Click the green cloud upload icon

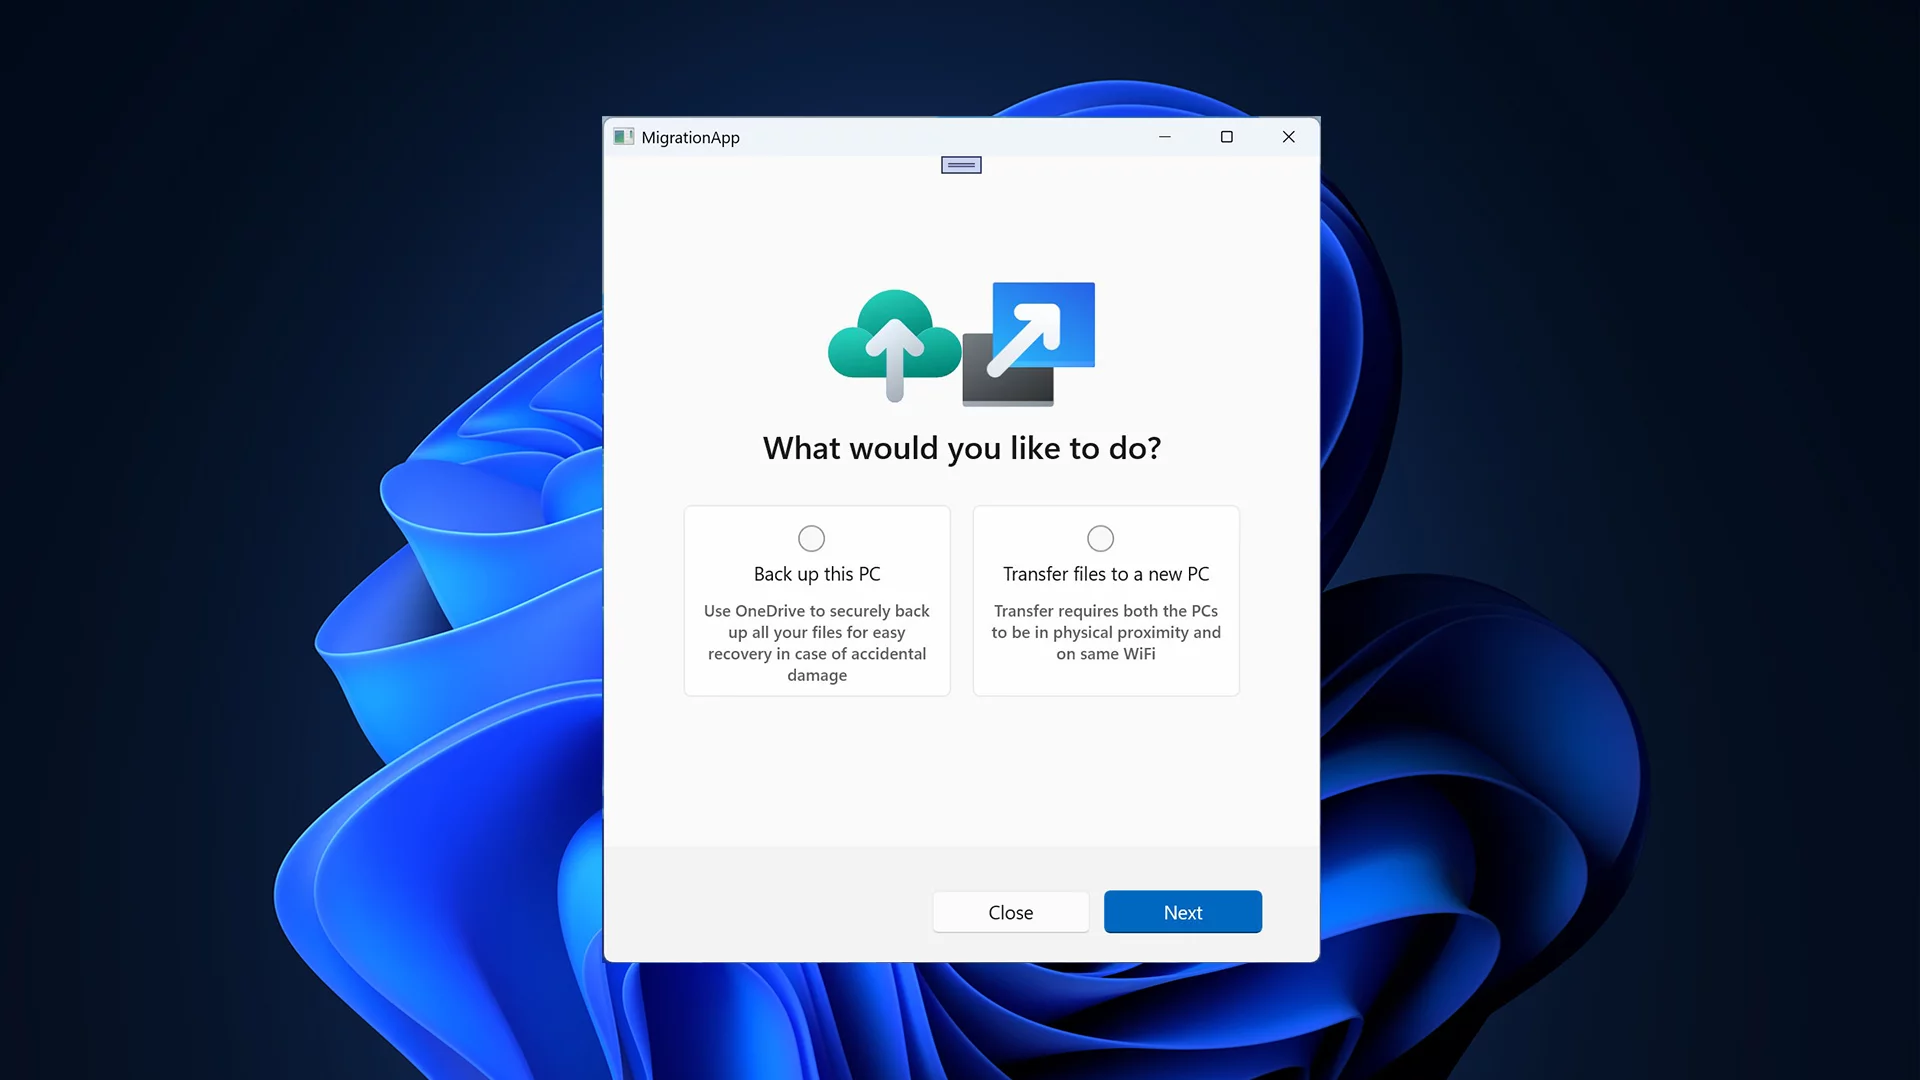[x=894, y=345]
